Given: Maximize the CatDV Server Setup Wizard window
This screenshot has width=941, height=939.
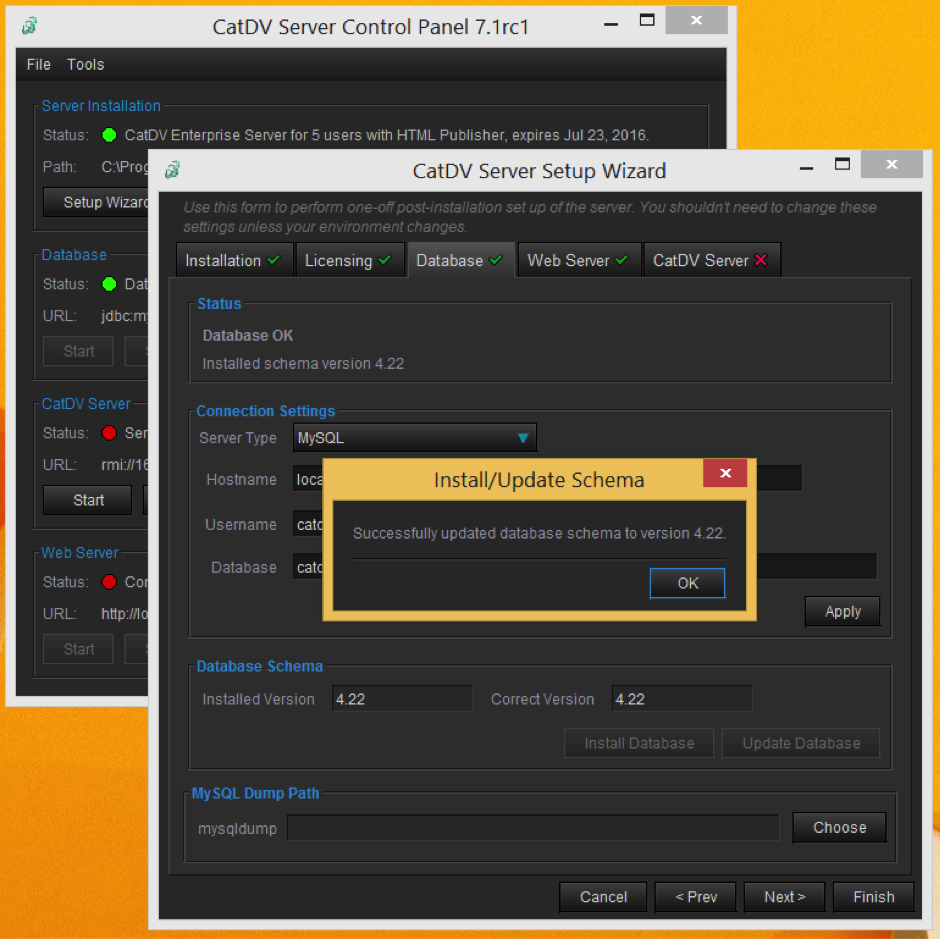Looking at the screenshot, I should (x=842, y=164).
